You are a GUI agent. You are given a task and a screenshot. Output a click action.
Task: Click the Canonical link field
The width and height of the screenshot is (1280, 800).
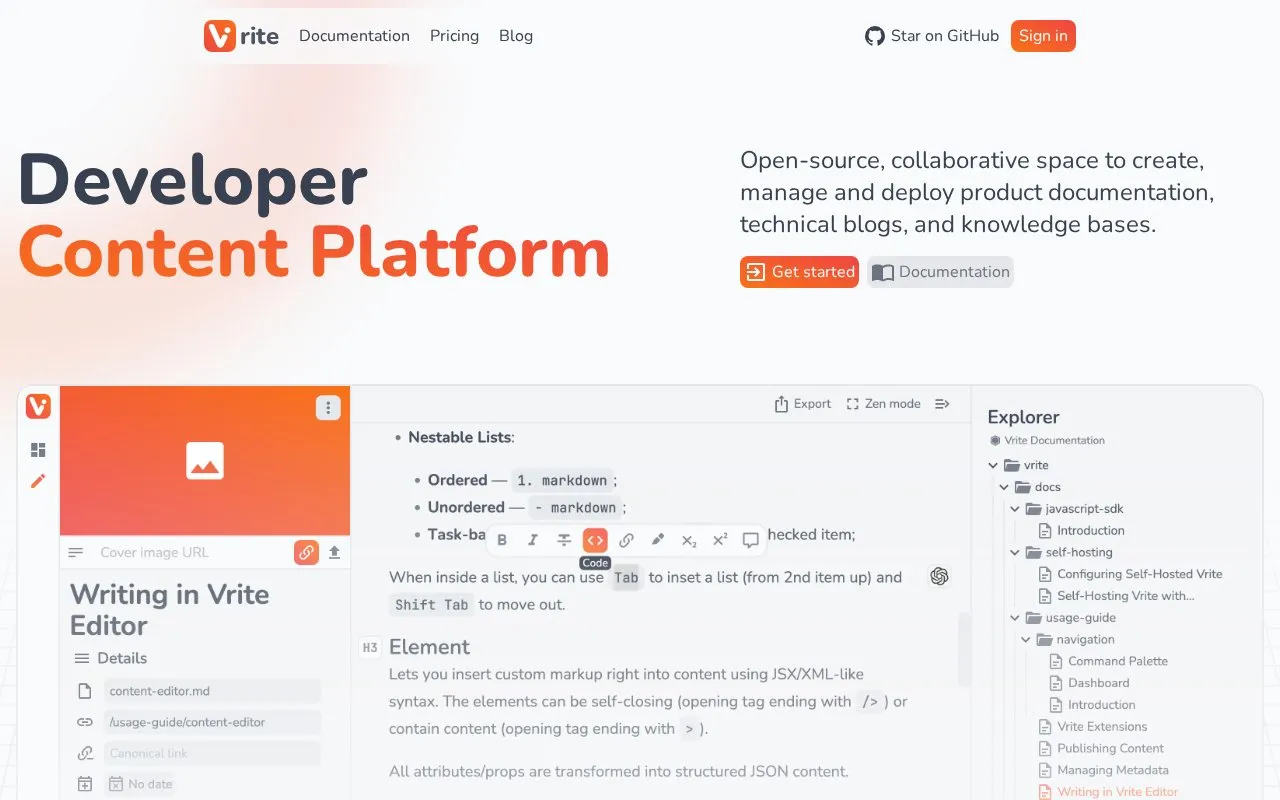point(212,753)
